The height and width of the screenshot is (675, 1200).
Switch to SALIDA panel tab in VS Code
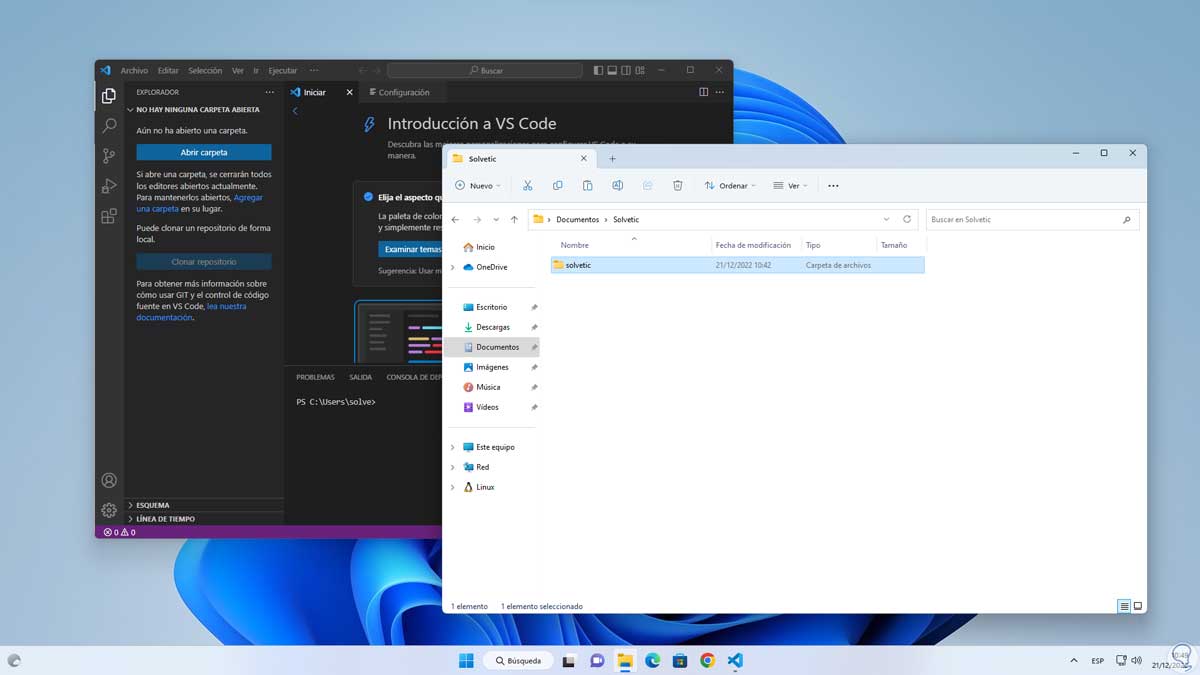pos(360,377)
